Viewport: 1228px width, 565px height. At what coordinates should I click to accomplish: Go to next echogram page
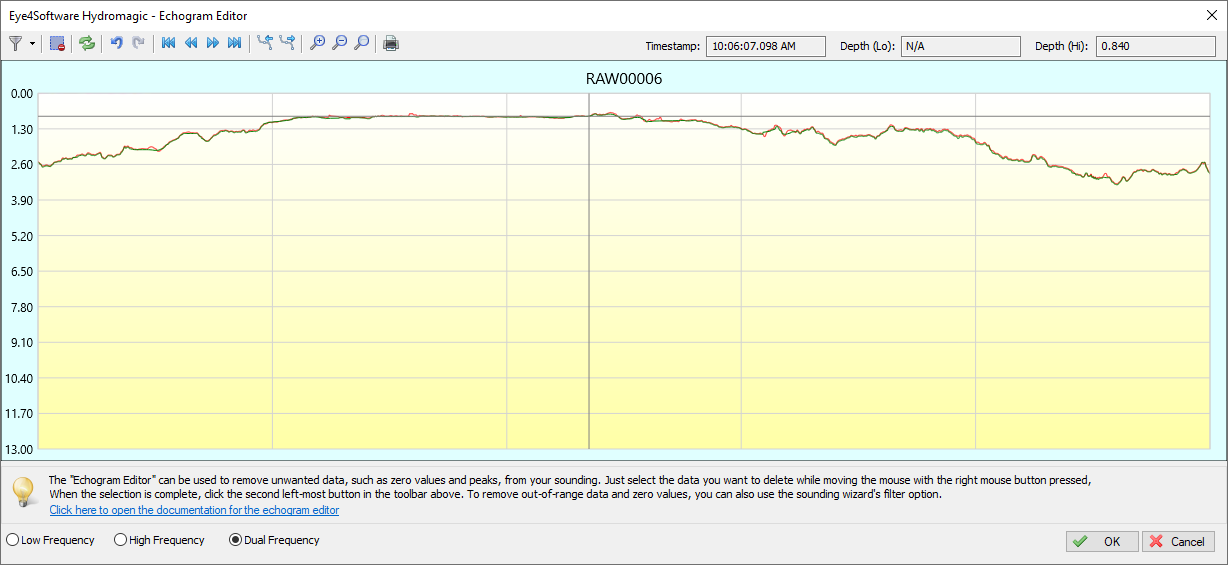[212, 43]
